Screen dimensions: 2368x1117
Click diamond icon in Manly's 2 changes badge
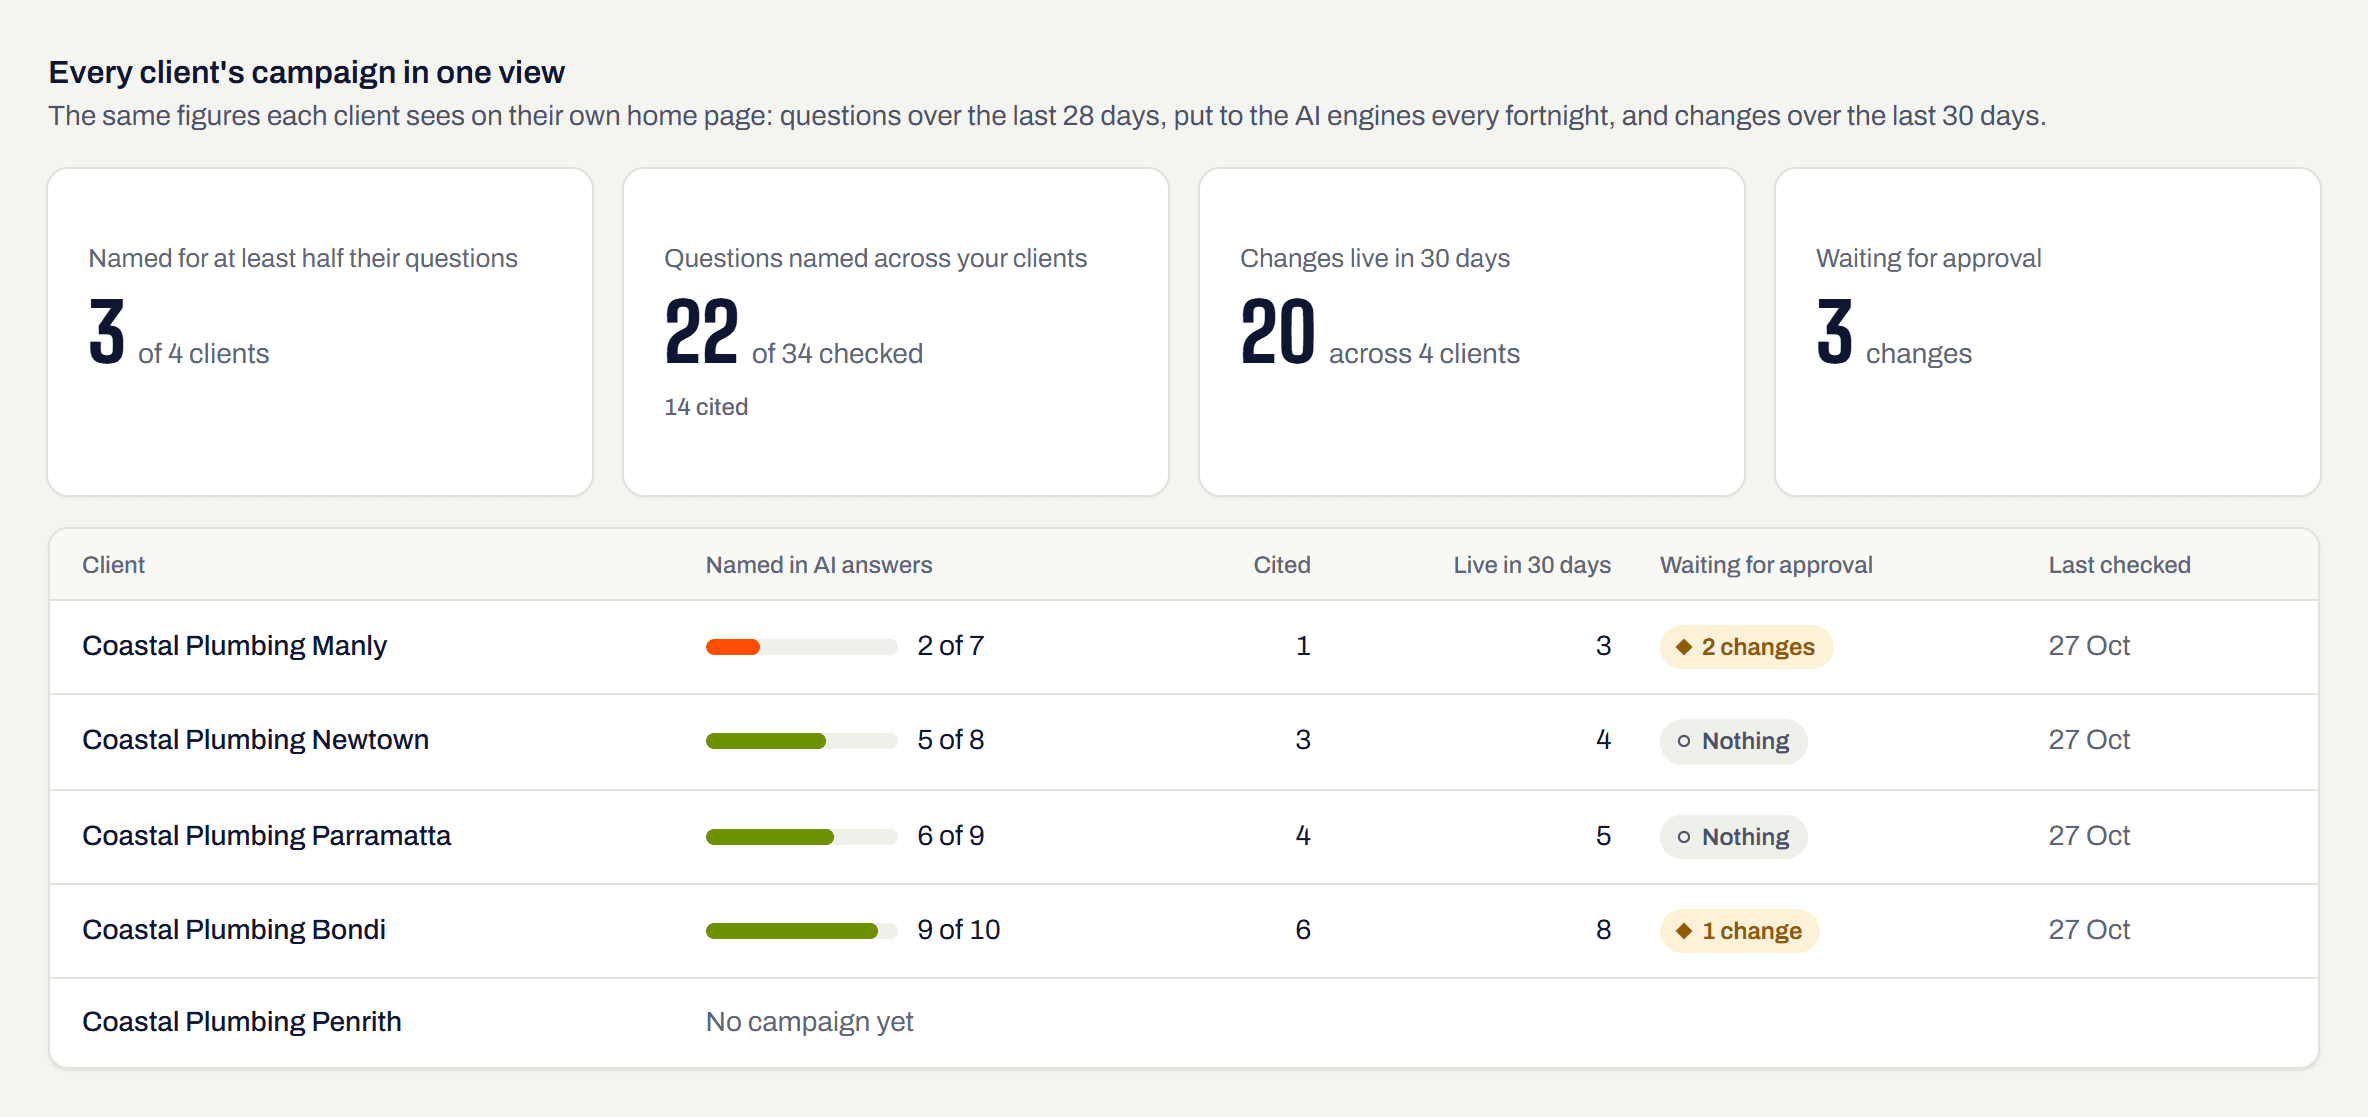(x=1684, y=647)
